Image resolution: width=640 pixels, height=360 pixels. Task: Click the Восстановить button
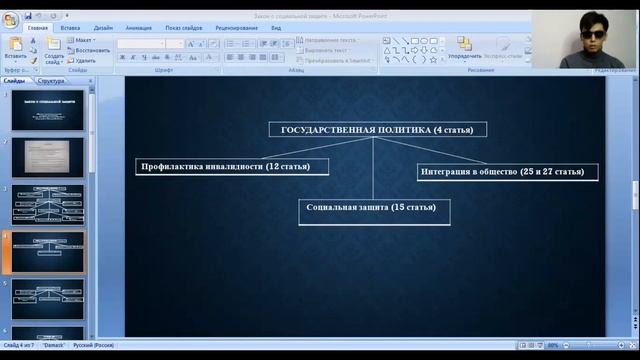(x=89, y=50)
